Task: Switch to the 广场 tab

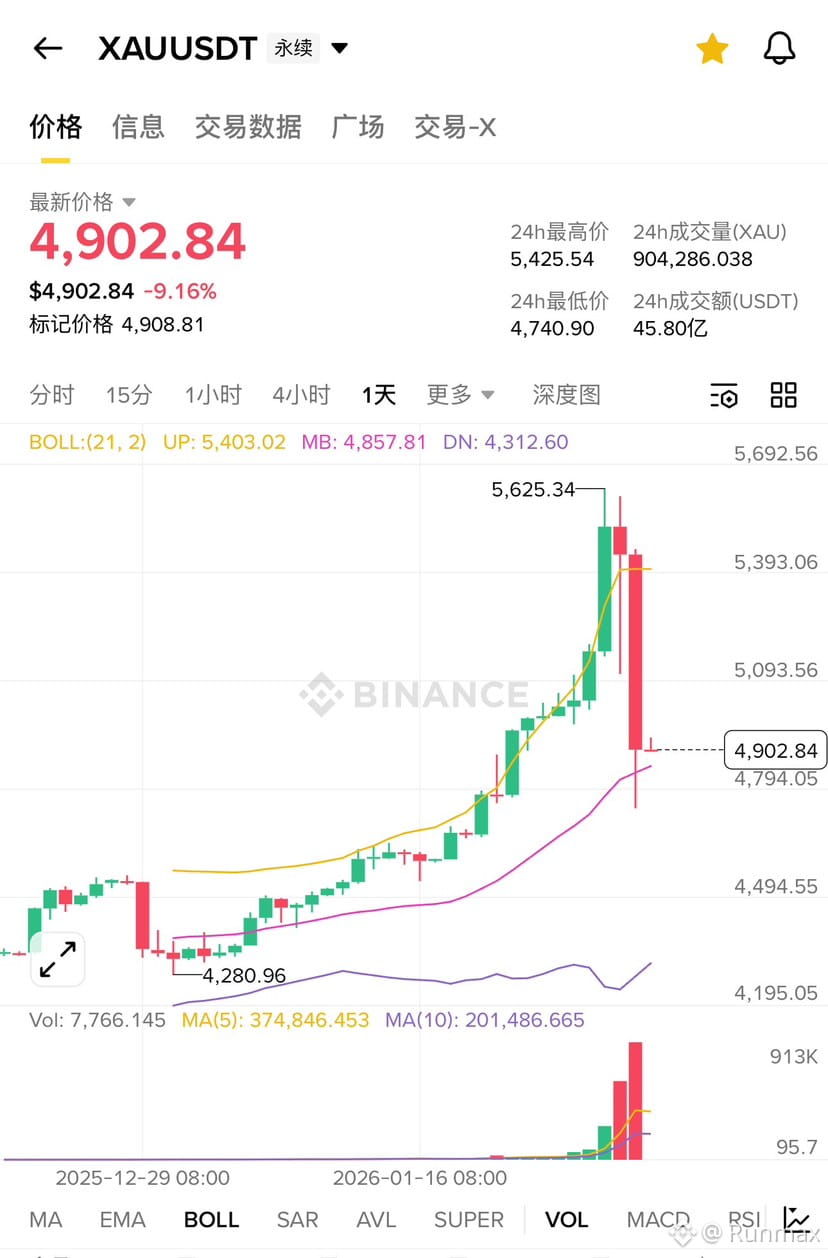Action: click(358, 127)
